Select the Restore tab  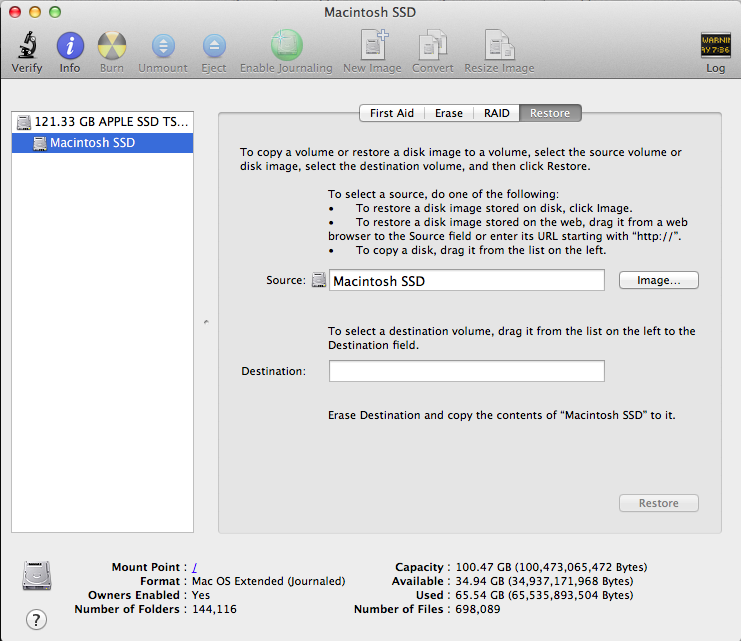tap(550, 113)
